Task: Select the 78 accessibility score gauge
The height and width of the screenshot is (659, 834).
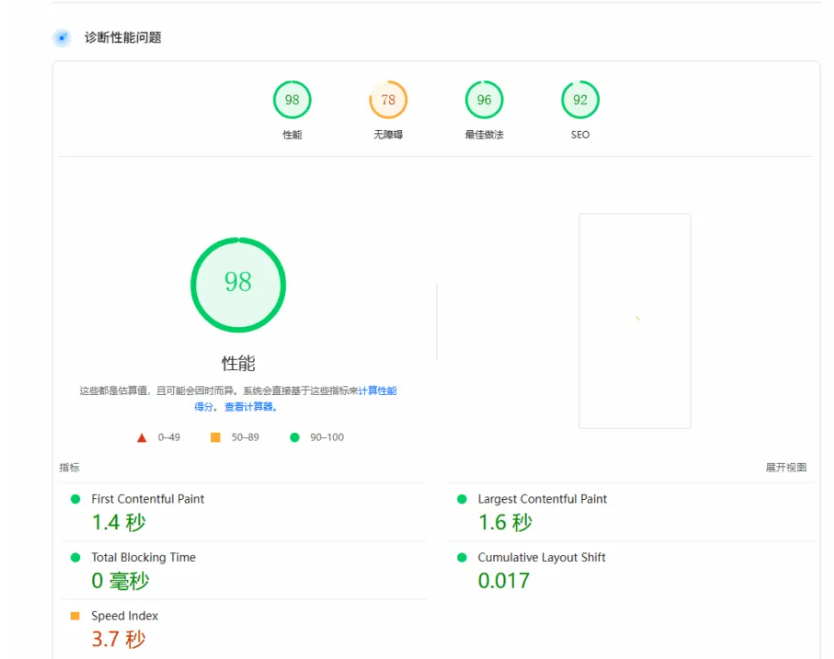Action: point(388,100)
